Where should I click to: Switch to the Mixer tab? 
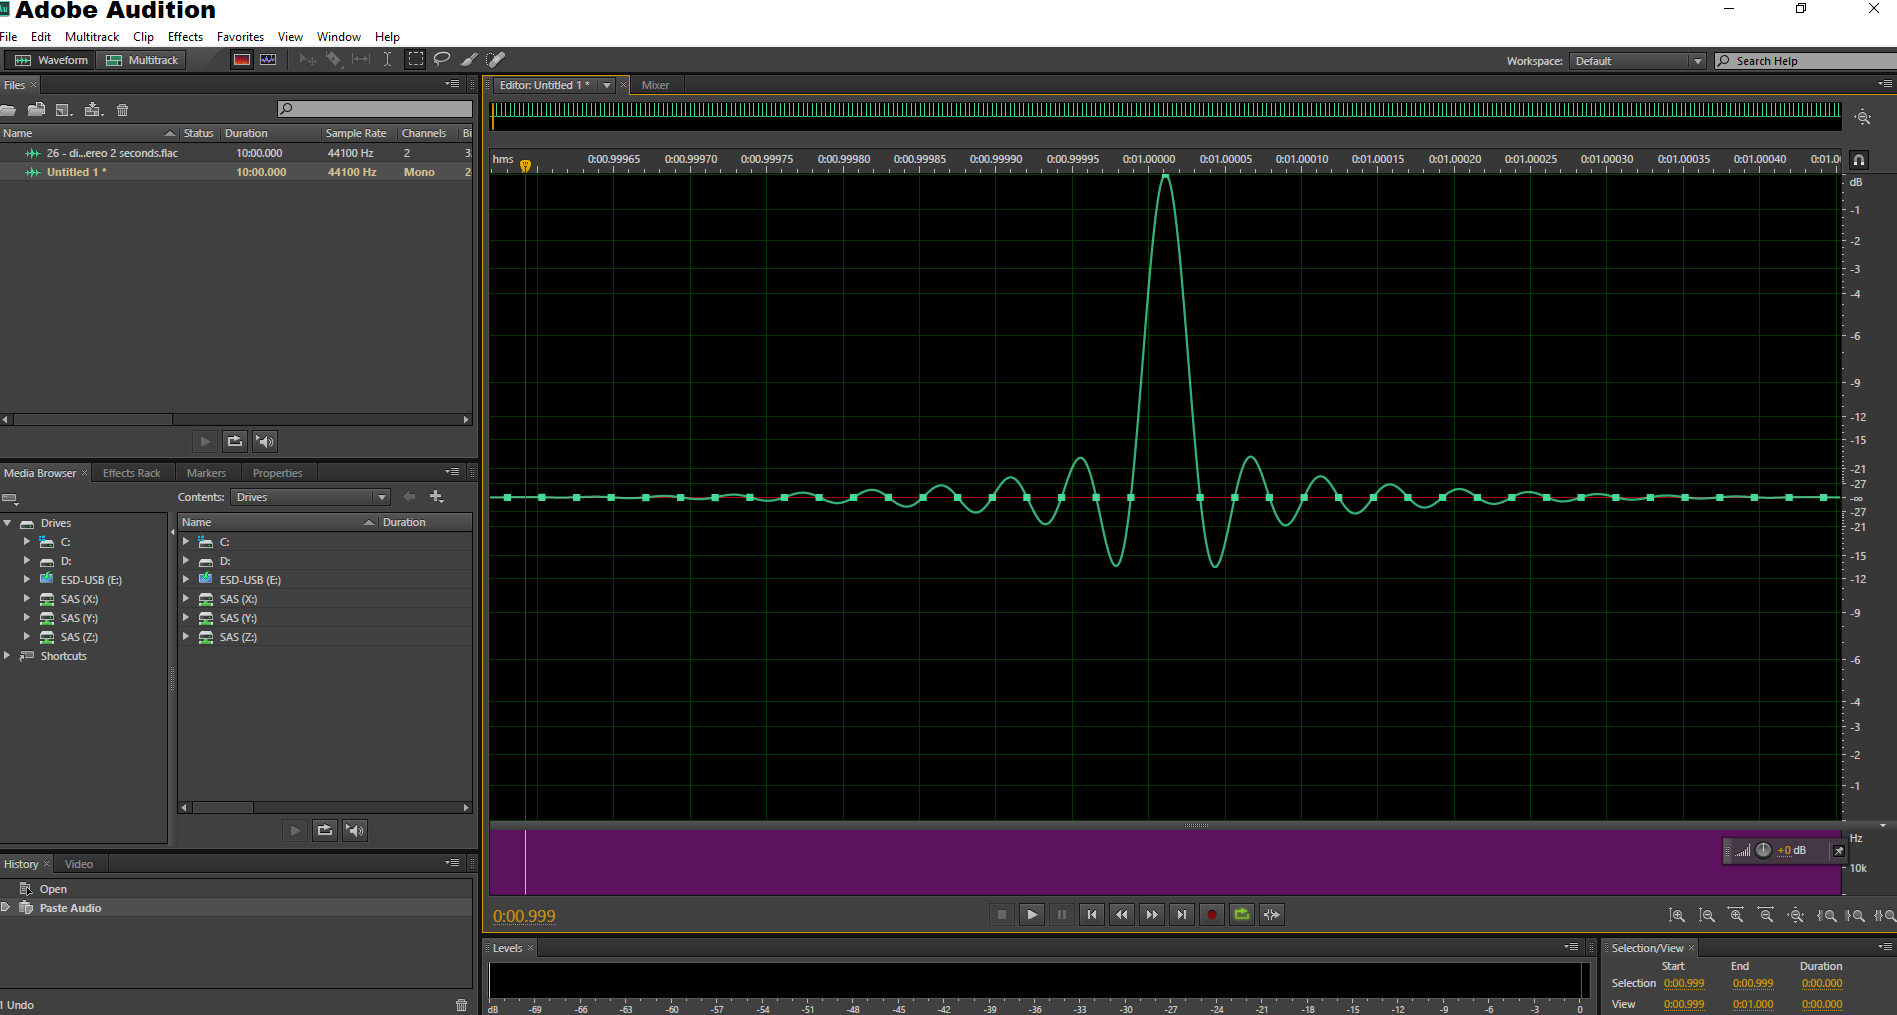coord(655,85)
